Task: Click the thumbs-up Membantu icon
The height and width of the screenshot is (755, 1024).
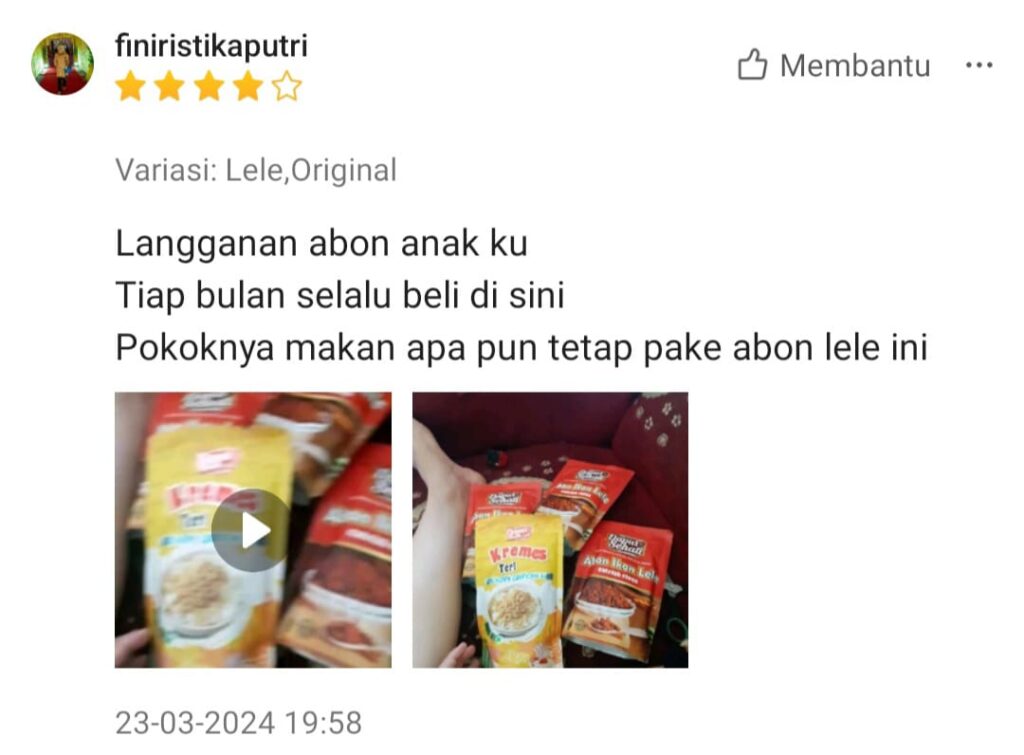Action: (752, 65)
